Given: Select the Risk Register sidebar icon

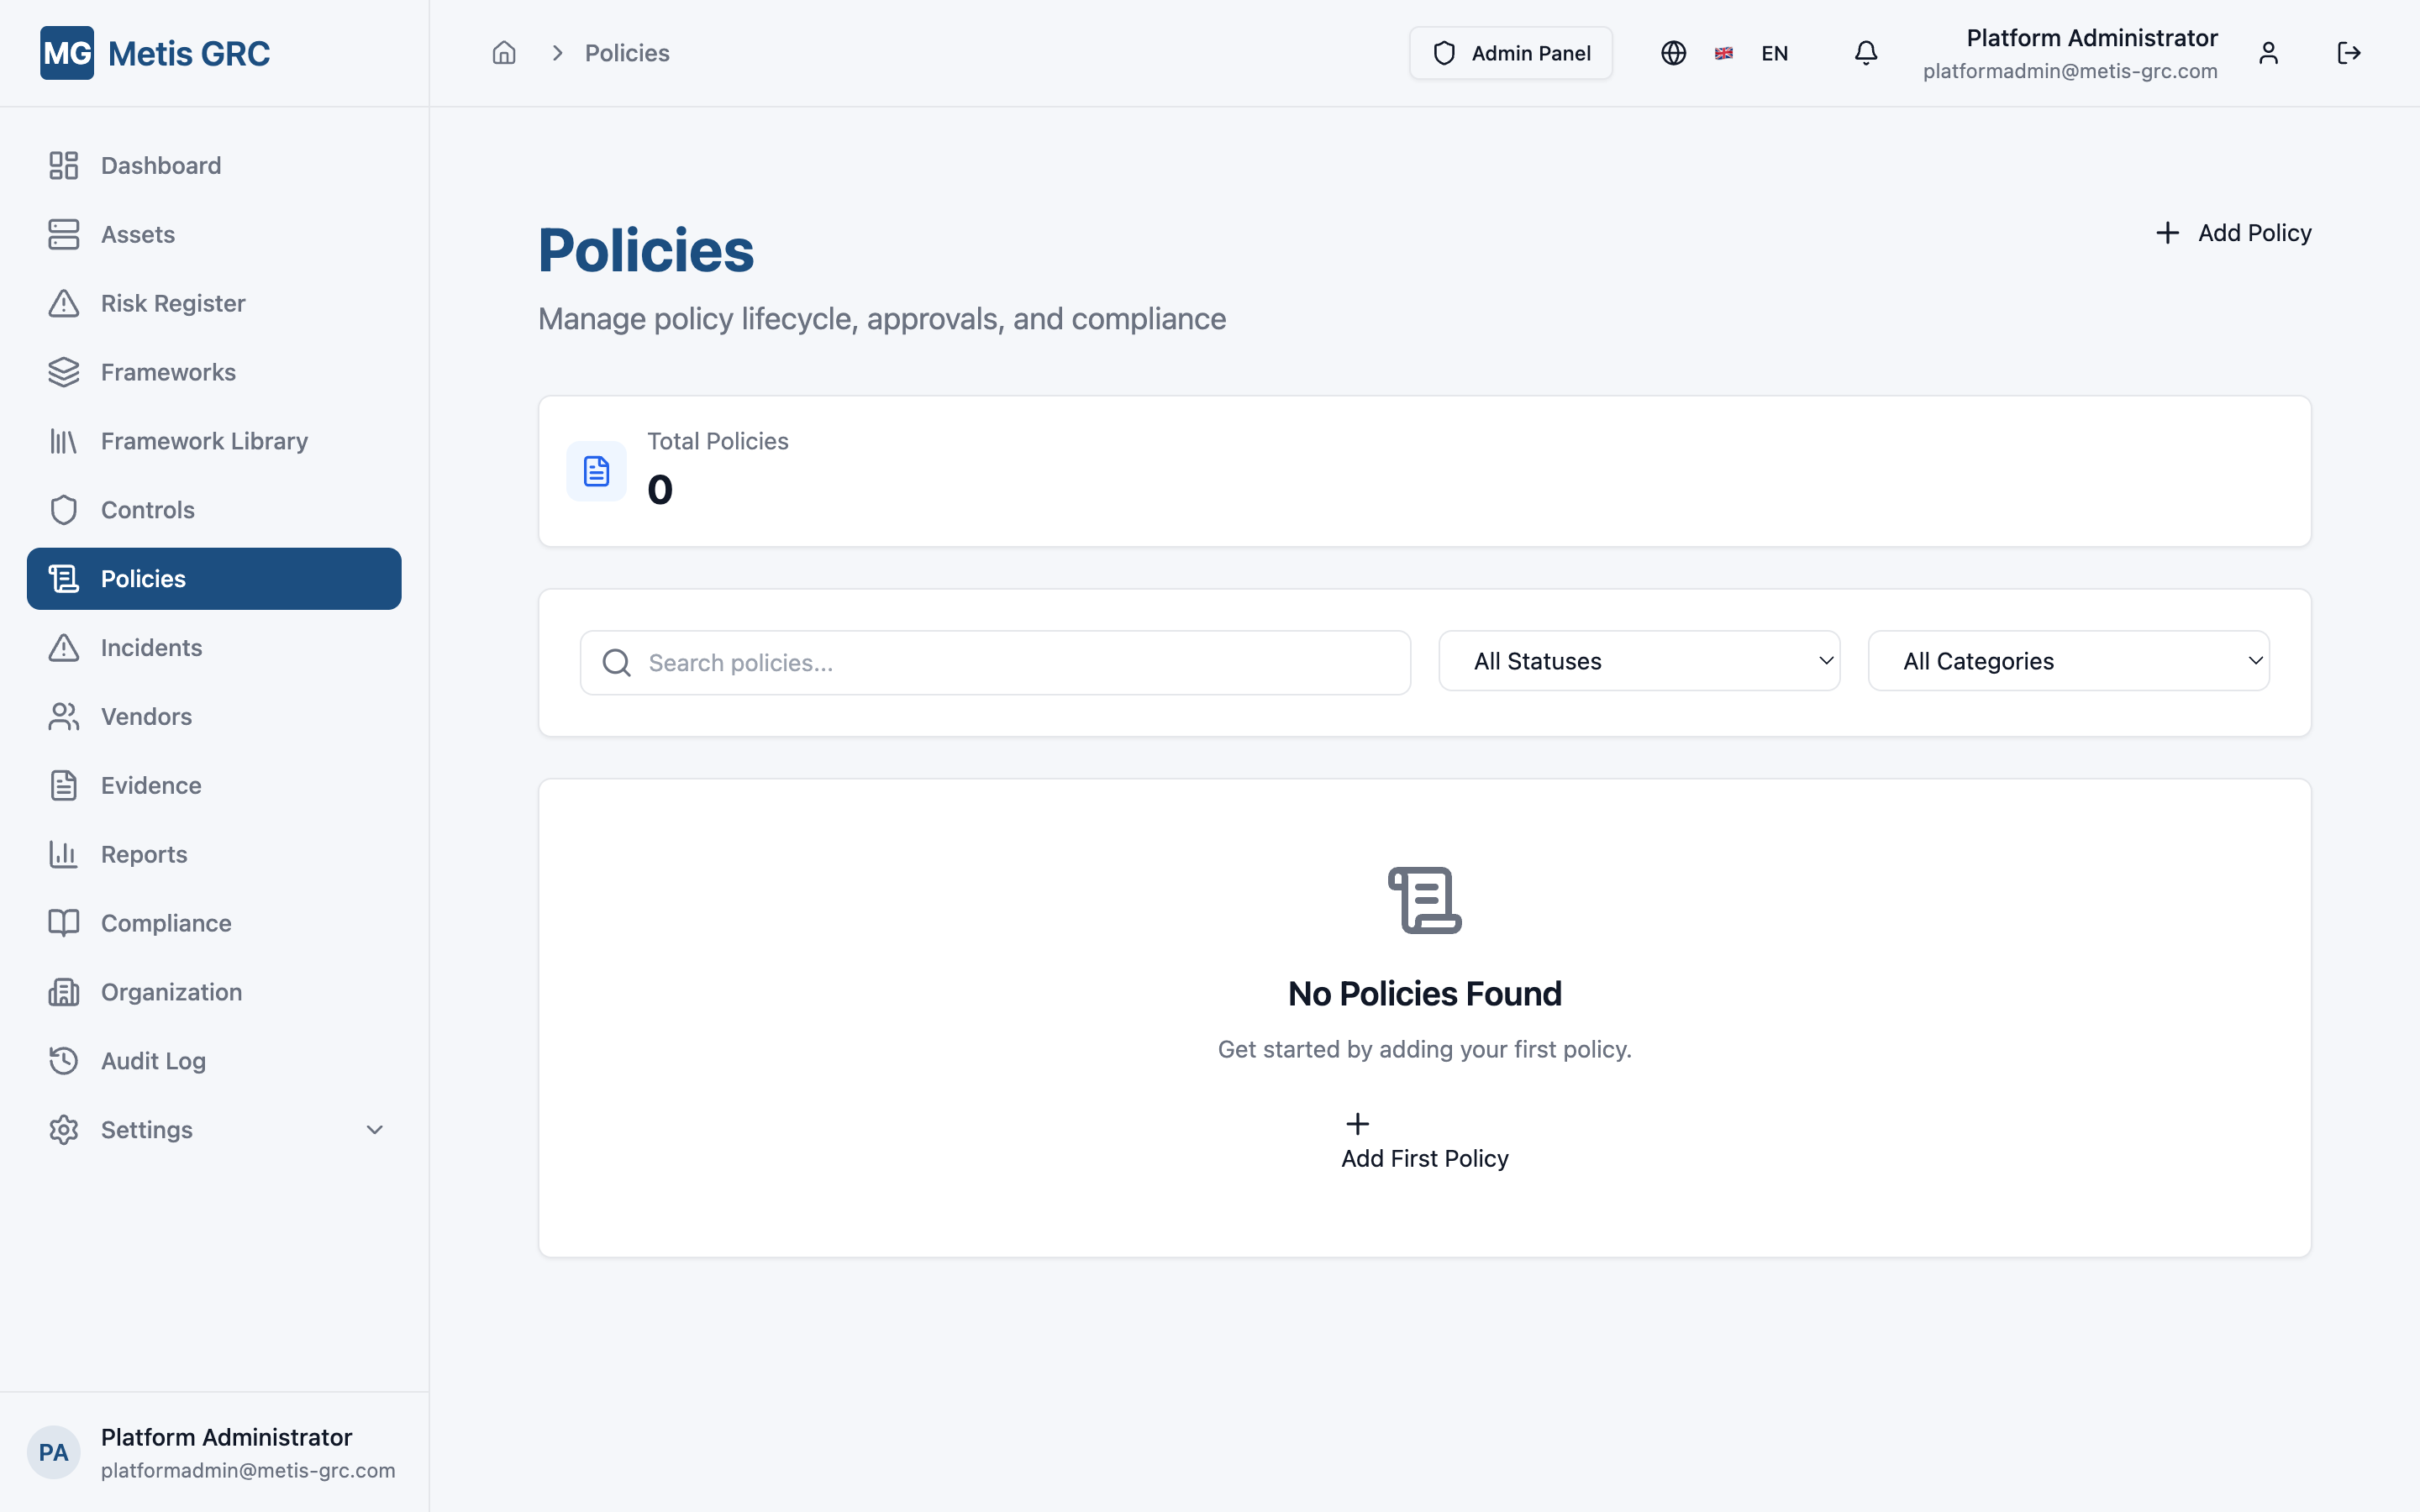Looking at the screenshot, I should coord(63,302).
